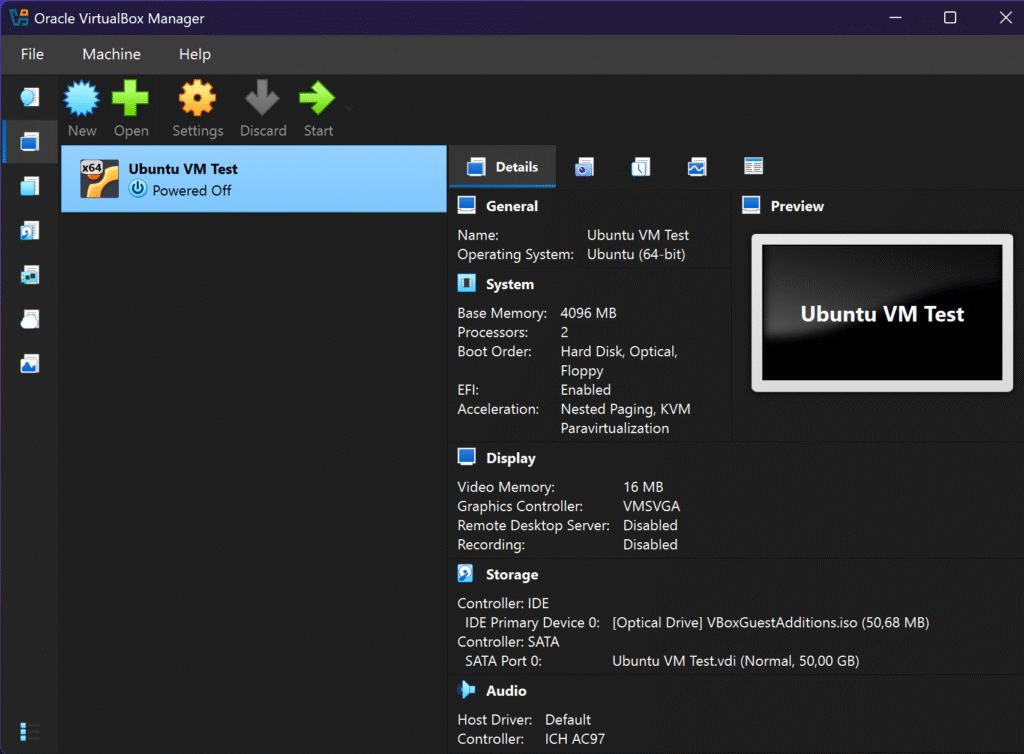Open Settings with the orange gear
Image resolution: width=1024 pixels, height=754 pixels.
pyautogui.click(x=197, y=100)
